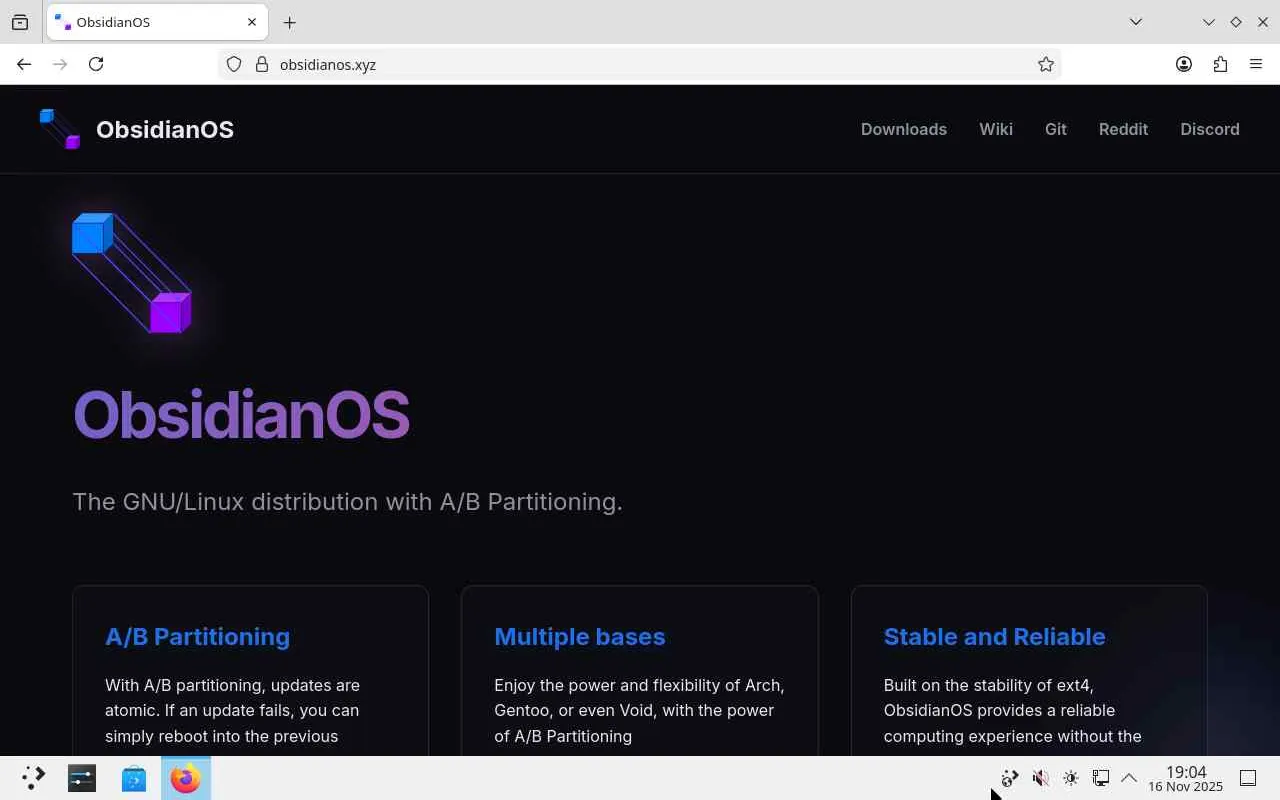Click the tray icon right of the brightness icon
This screenshot has width=1280, height=800.
point(1100,778)
